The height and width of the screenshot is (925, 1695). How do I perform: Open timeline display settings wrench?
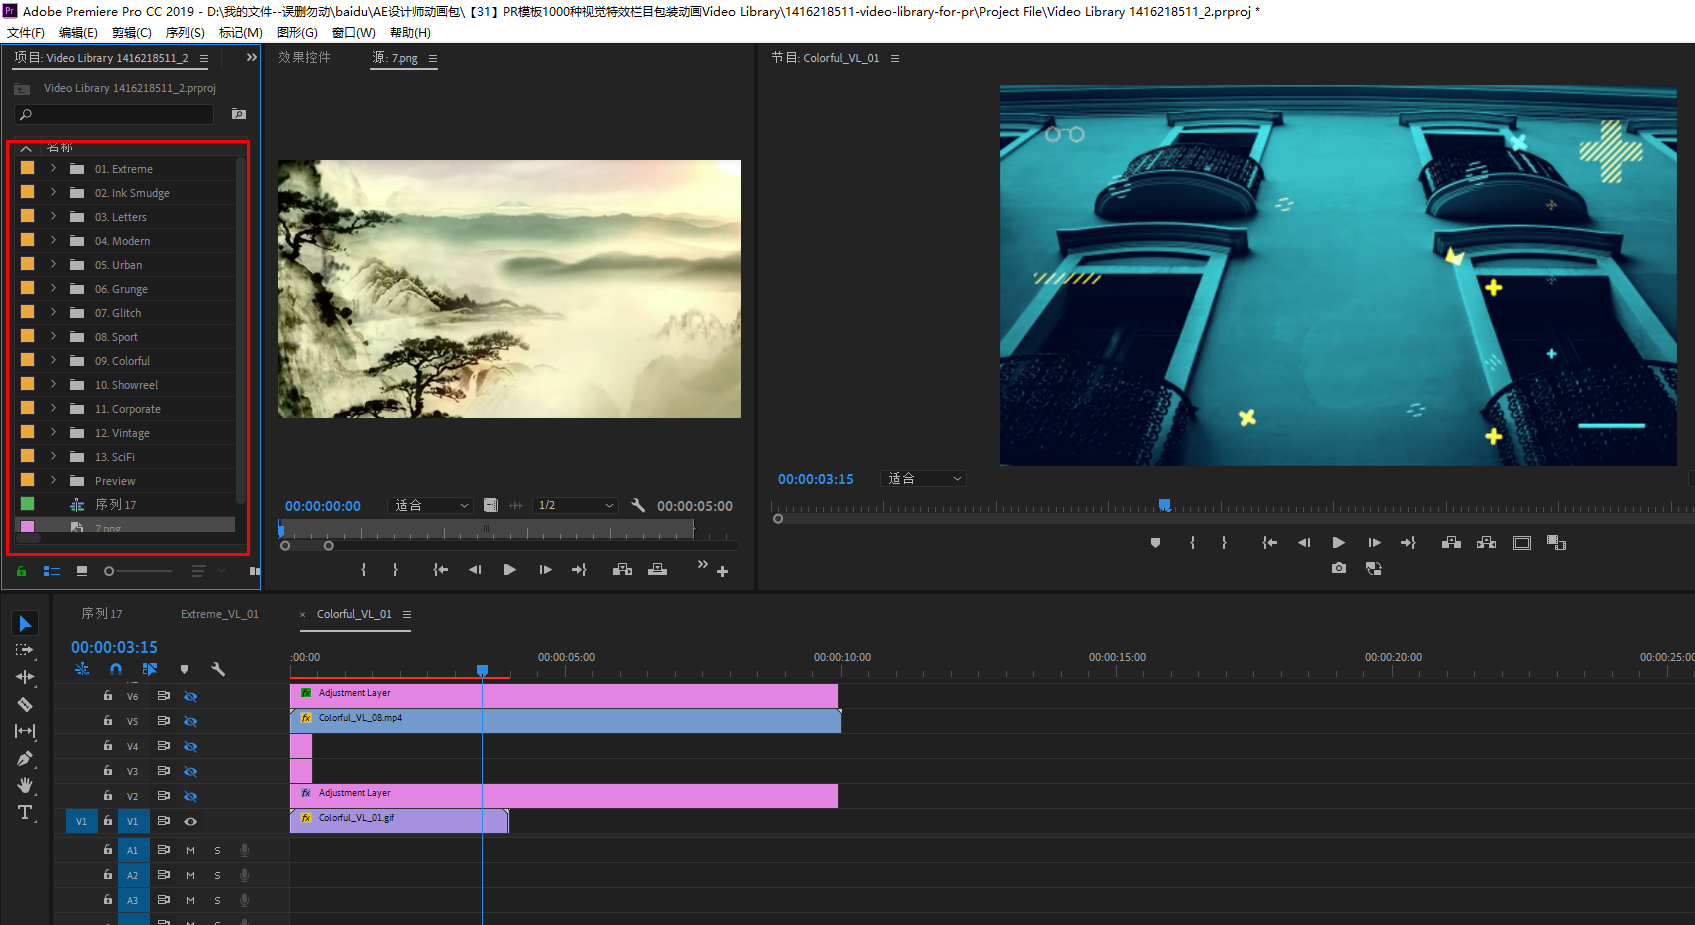218,669
